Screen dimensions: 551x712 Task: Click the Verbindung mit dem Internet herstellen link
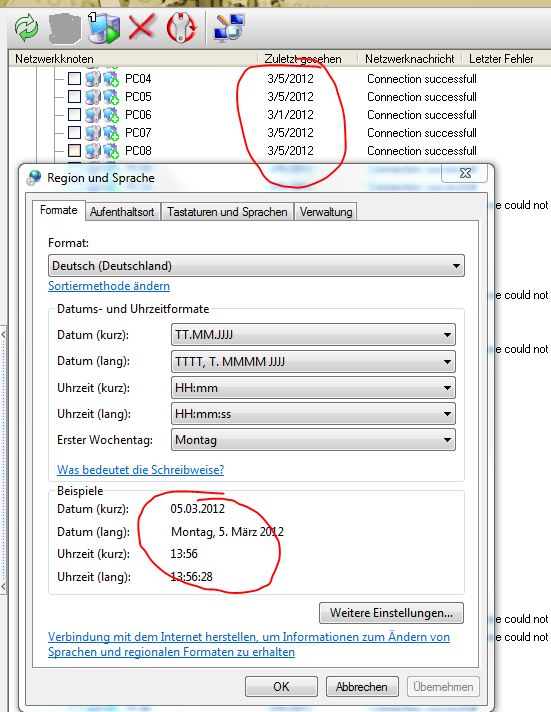click(249, 644)
